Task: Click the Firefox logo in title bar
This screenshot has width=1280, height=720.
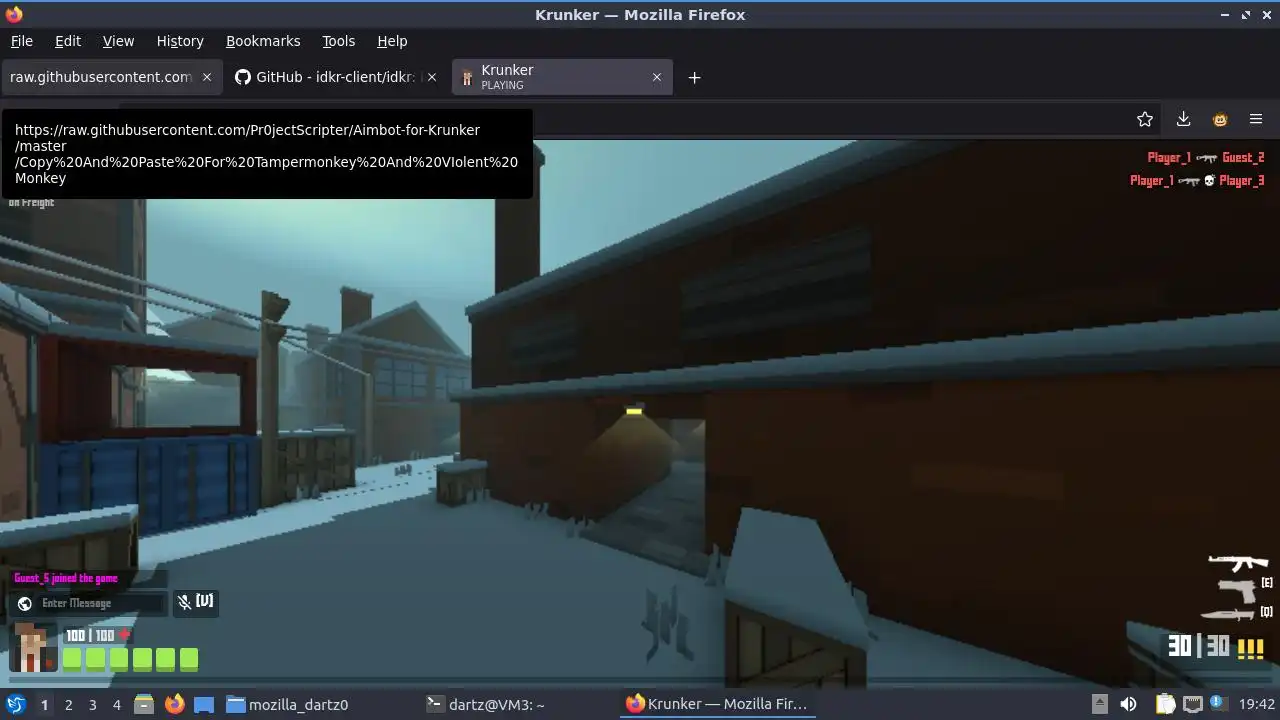Action: click(14, 14)
